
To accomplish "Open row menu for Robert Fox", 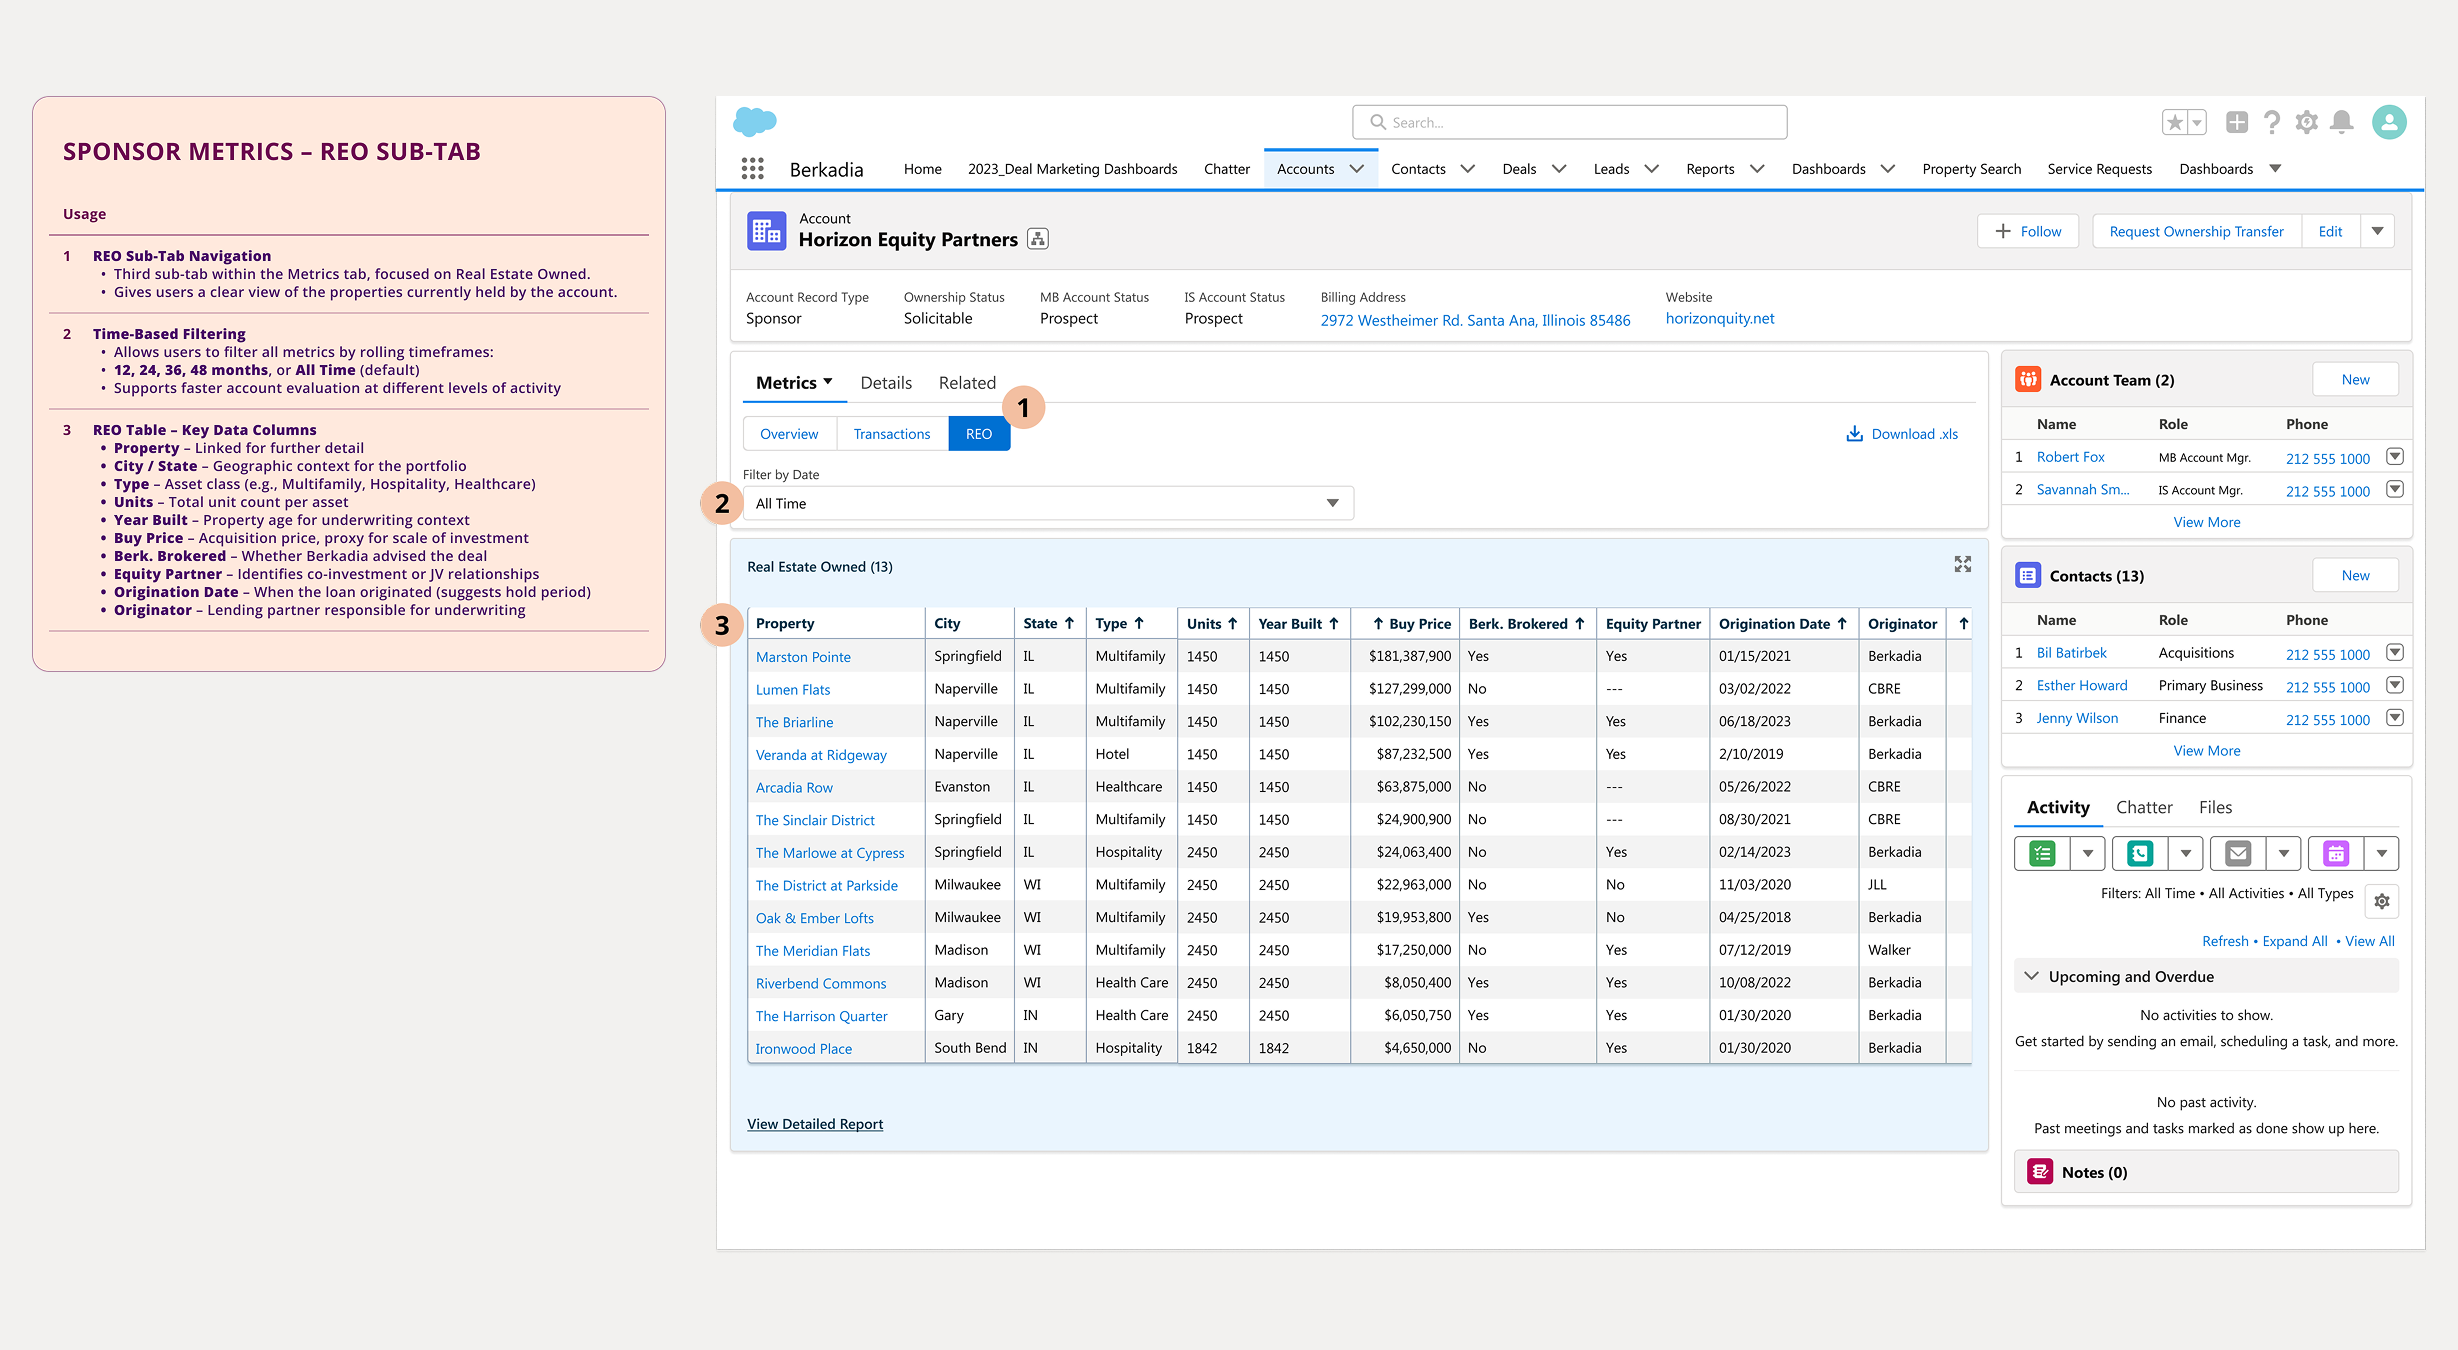I will 2395,457.
